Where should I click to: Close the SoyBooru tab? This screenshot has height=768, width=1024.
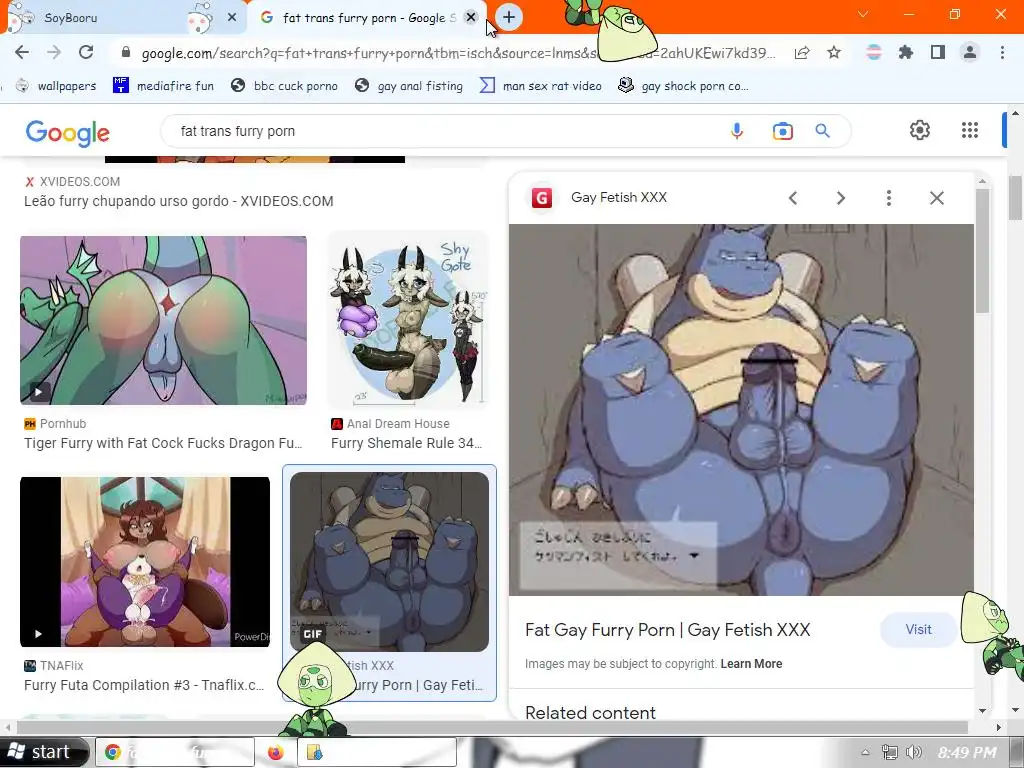pos(232,18)
